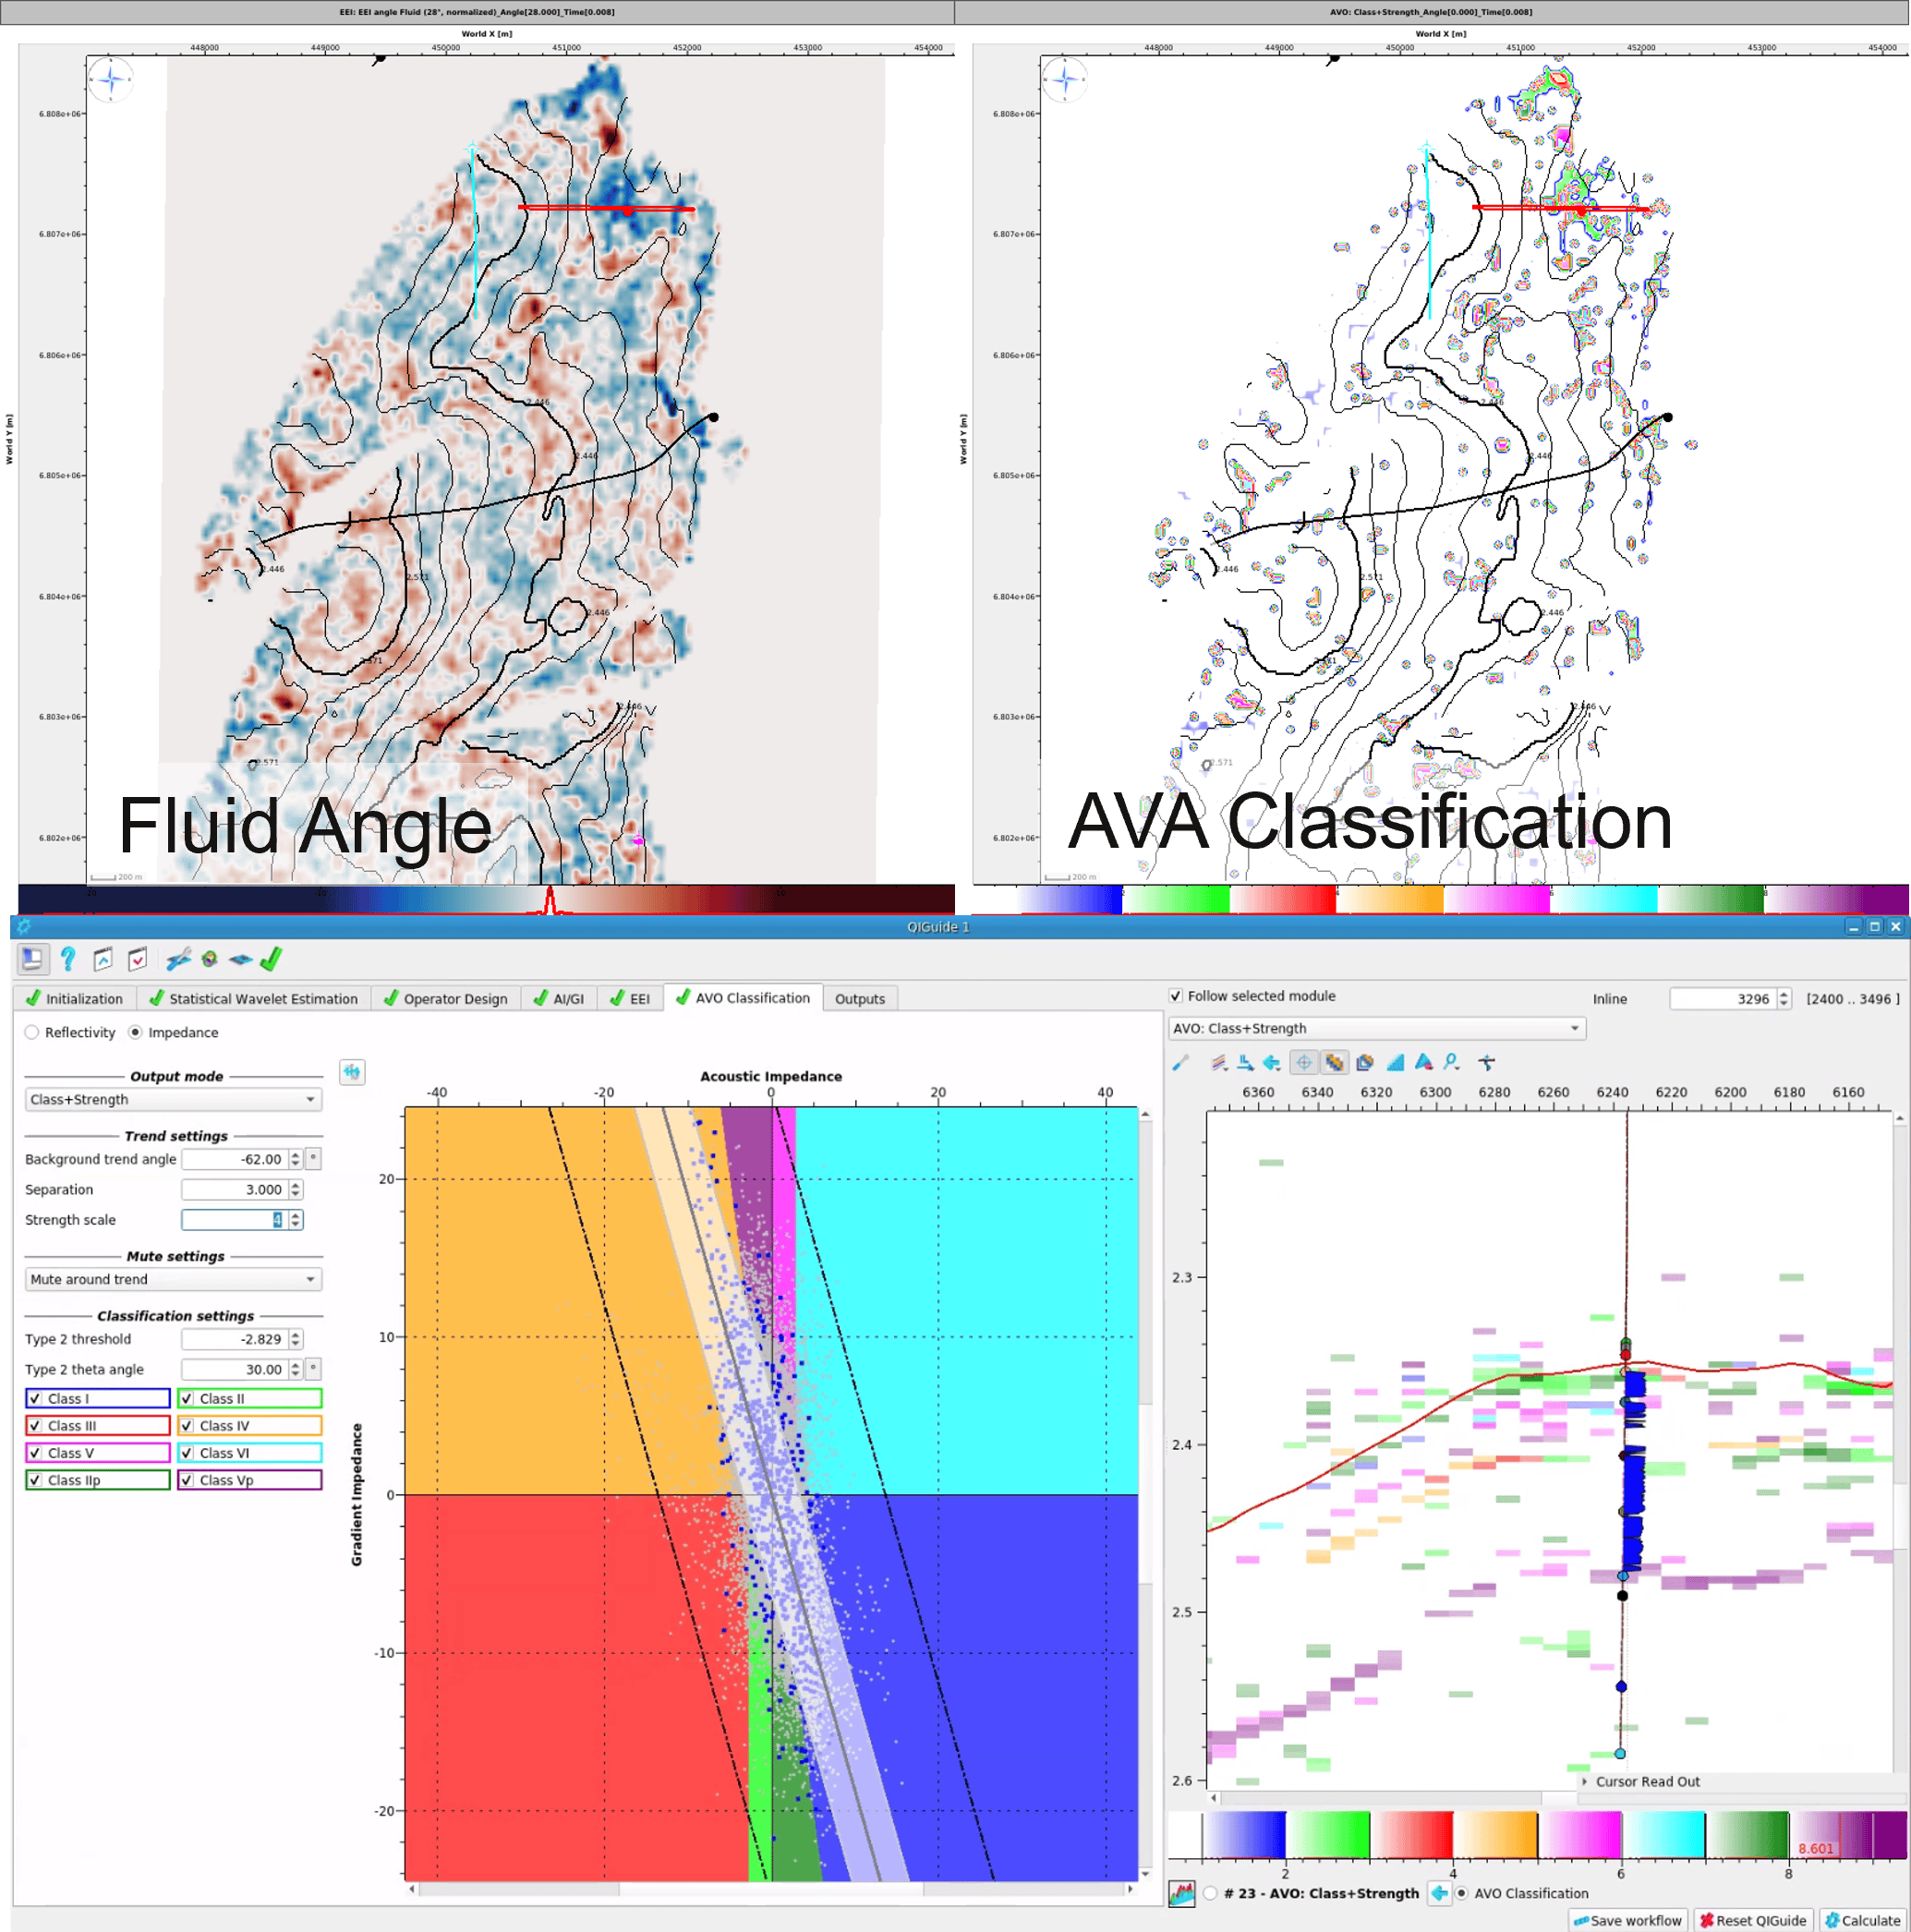Click the blue back arrow icon in viewer toolbar

(1272, 1062)
